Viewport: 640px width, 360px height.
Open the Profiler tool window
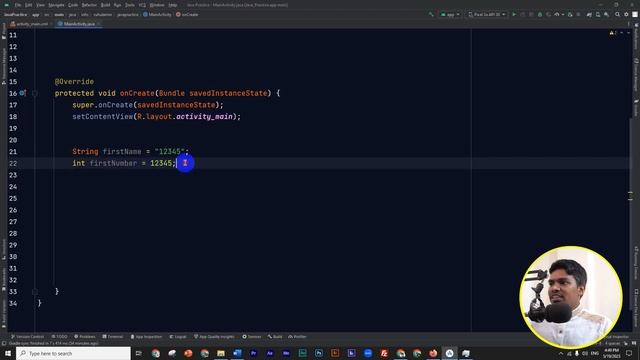[297, 336]
